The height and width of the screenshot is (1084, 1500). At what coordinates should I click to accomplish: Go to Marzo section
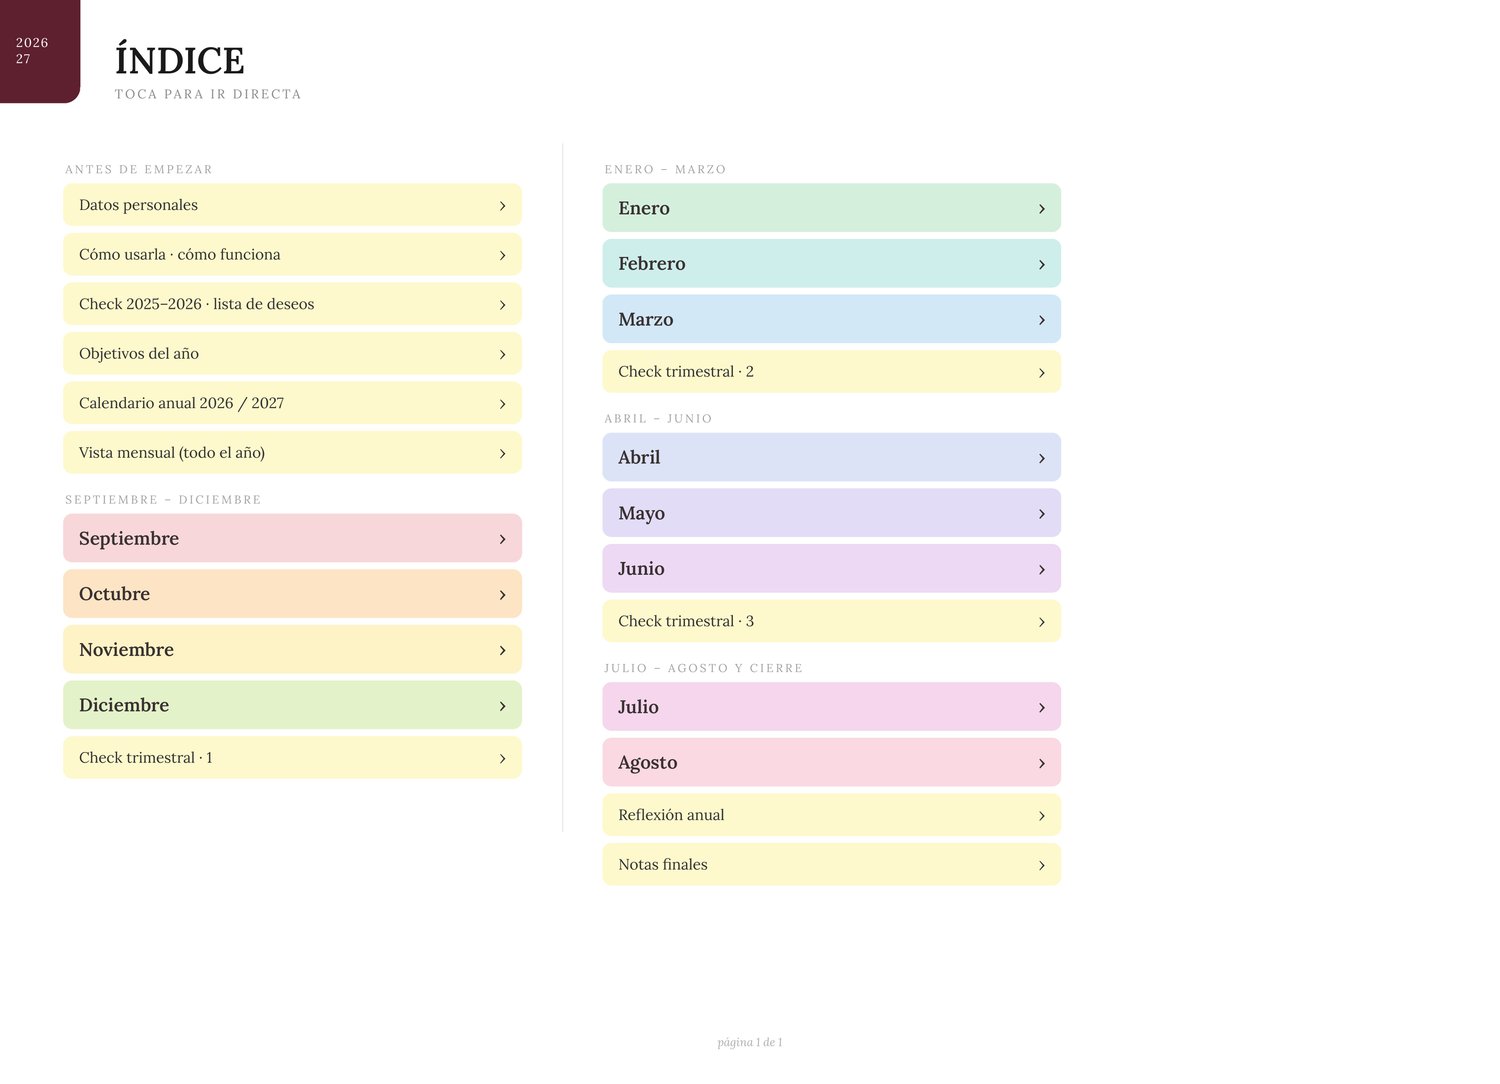pyautogui.click(x=831, y=319)
